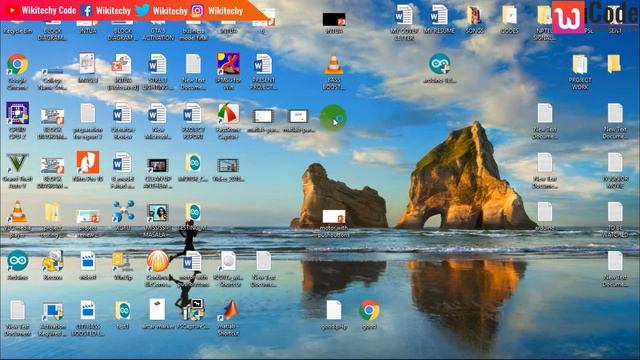
Task: Open the VLC media player shortcut
Action: pyautogui.click(x=17, y=212)
